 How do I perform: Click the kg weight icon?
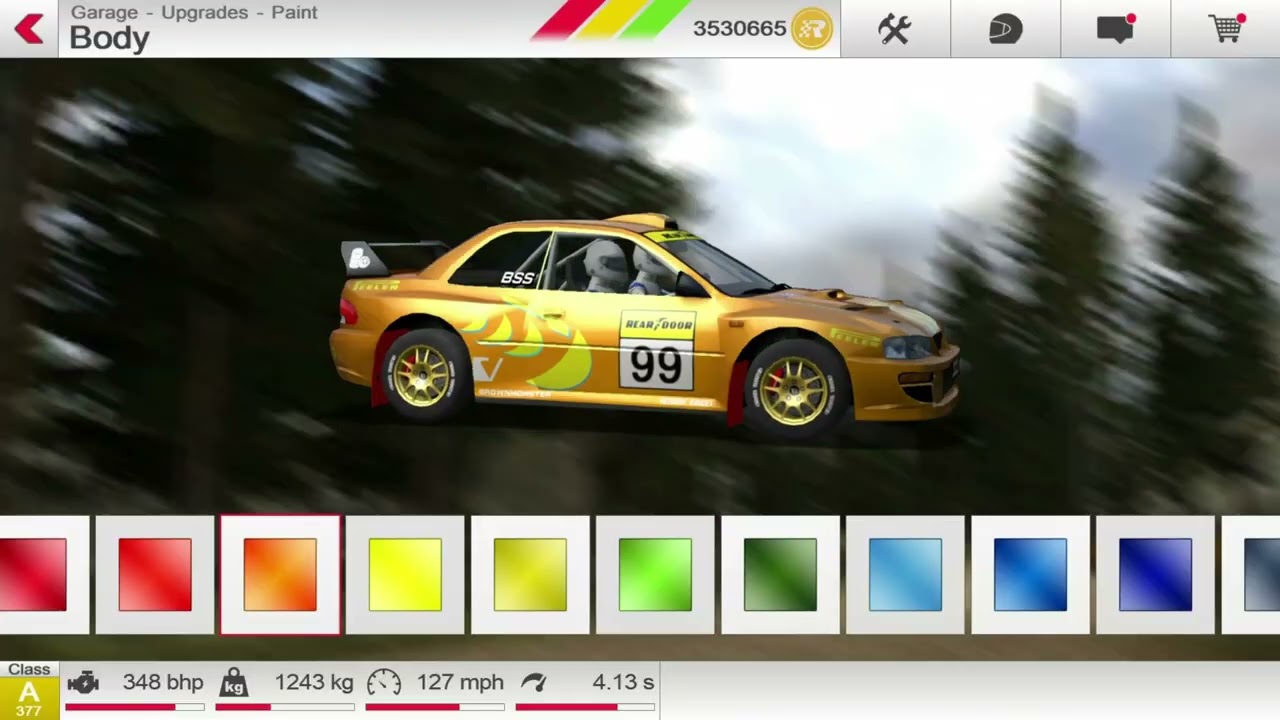[x=235, y=683]
